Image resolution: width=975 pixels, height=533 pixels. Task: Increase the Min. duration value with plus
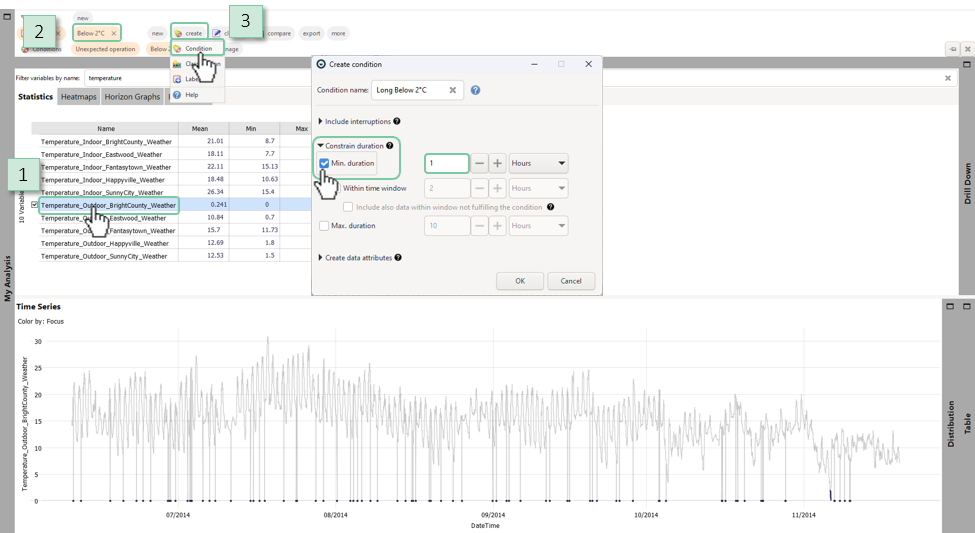498,163
